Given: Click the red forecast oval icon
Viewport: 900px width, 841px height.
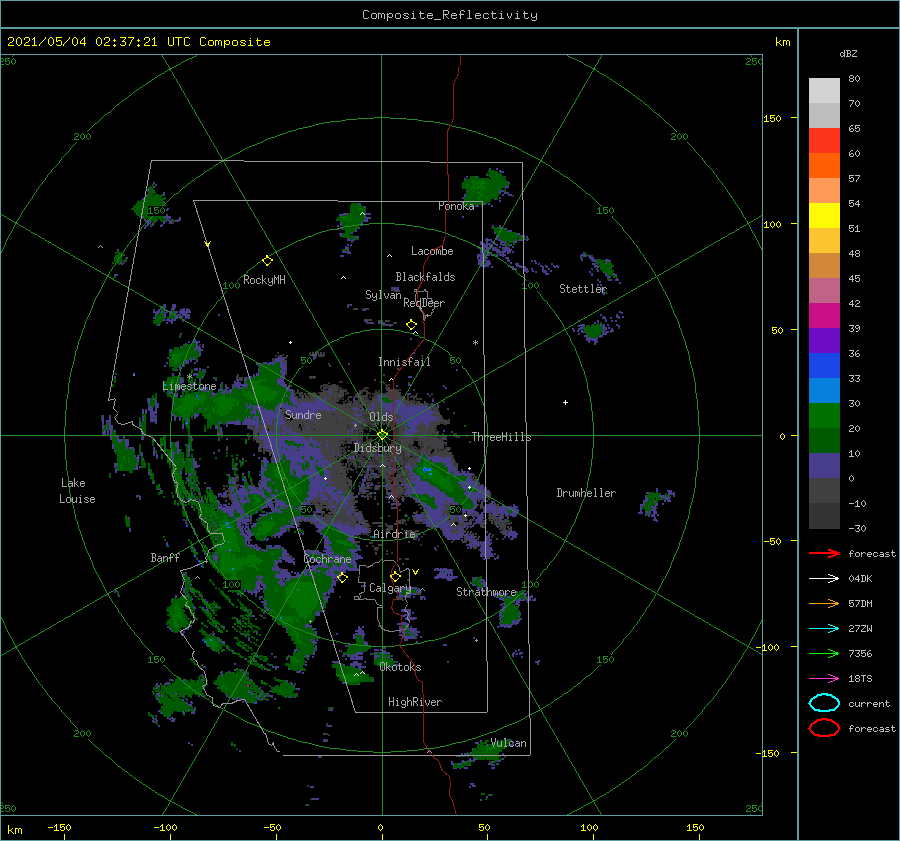Looking at the screenshot, I should click(824, 728).
